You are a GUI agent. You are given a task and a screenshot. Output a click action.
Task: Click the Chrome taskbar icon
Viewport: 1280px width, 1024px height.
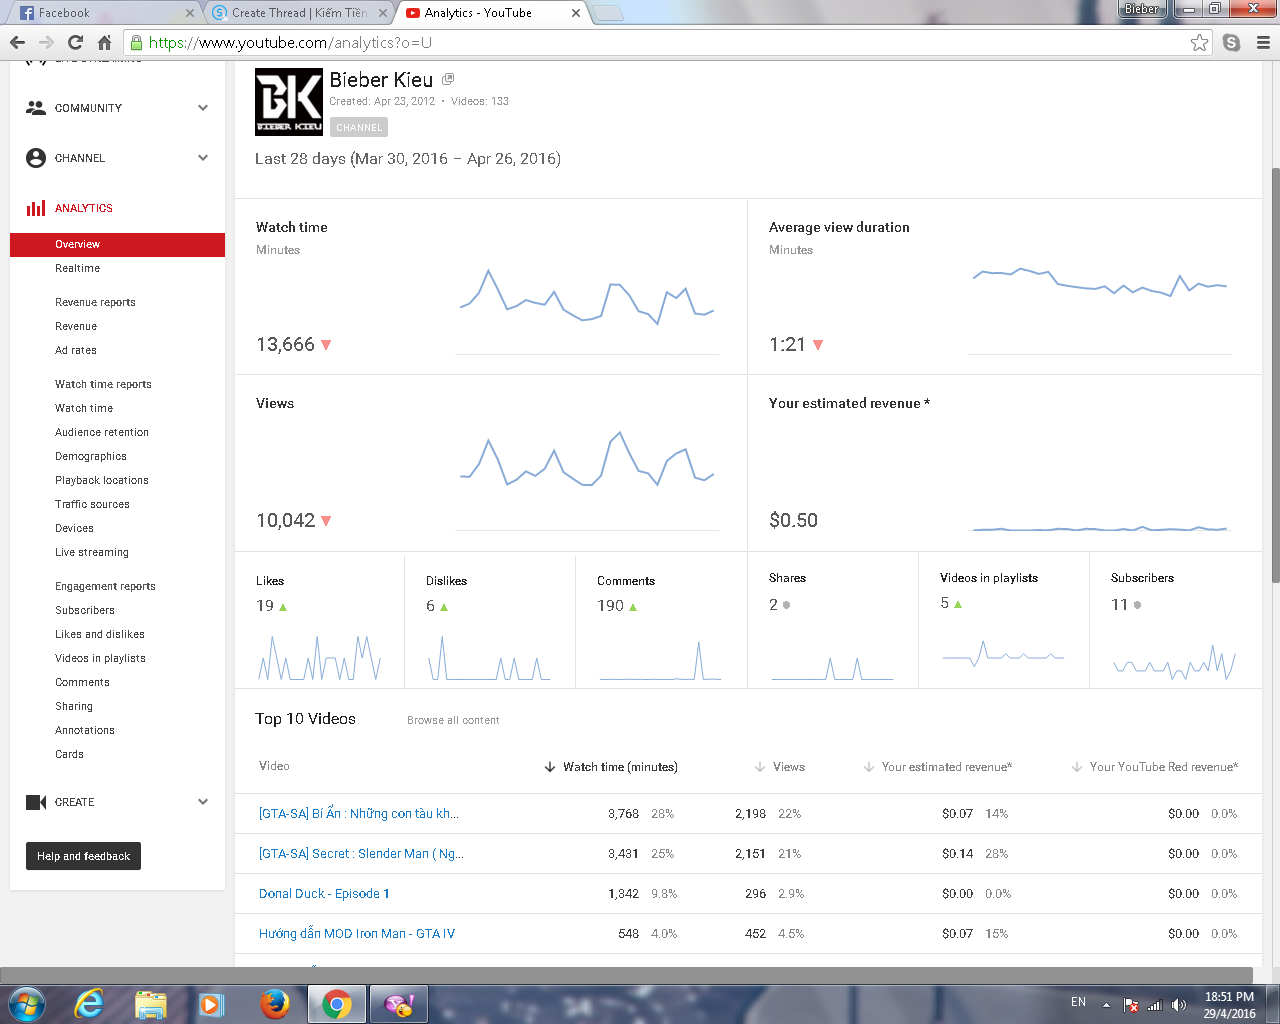click(337, 1004)
